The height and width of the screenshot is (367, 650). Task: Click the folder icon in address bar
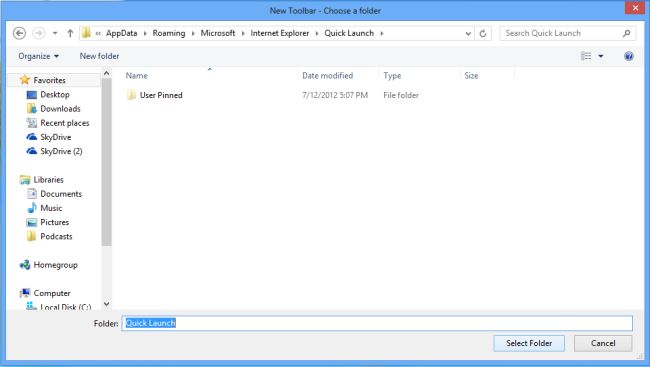pos(86,33)
